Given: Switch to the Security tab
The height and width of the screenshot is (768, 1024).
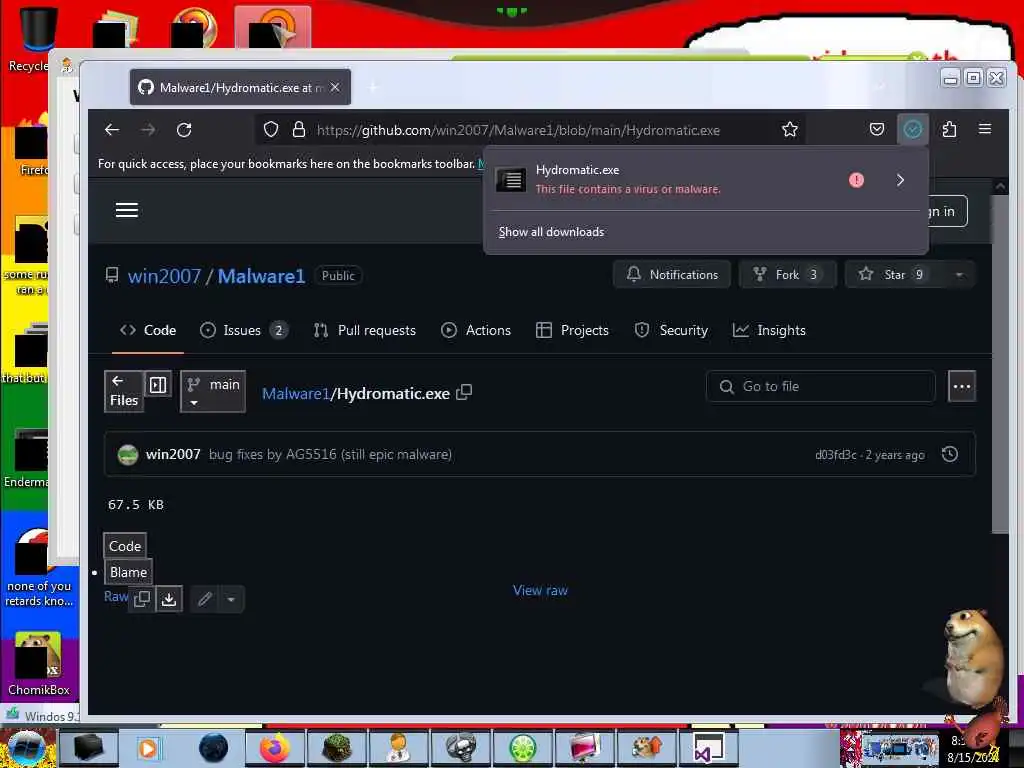Looking at the screenshot, I should [671, 330].
